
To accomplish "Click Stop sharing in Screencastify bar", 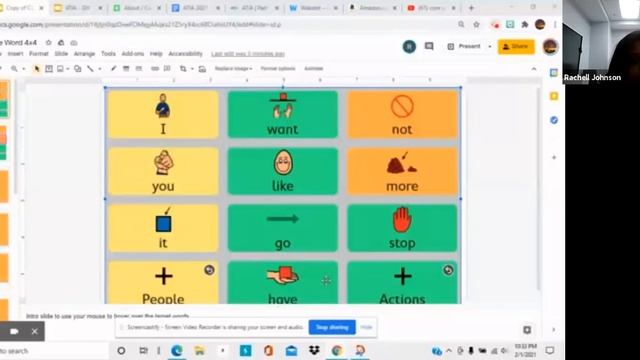I will click(332, 327).
